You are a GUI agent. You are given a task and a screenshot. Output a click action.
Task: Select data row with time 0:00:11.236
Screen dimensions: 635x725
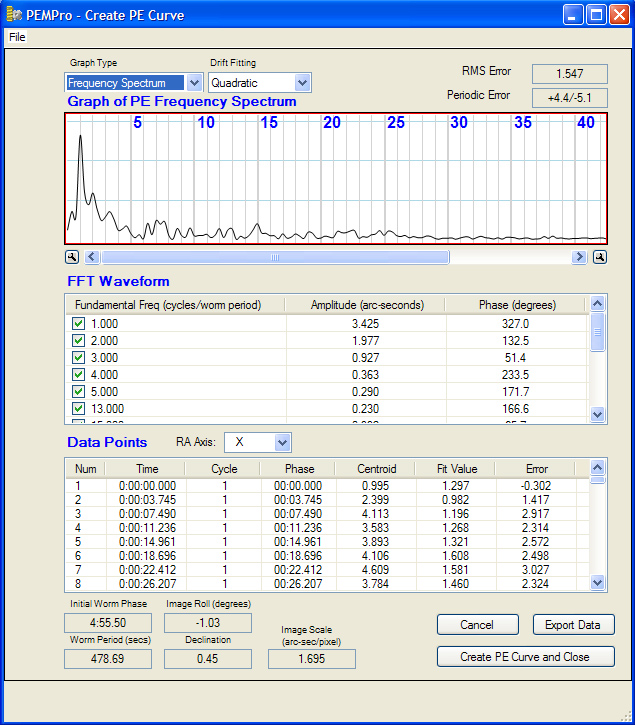coord(327,528)
